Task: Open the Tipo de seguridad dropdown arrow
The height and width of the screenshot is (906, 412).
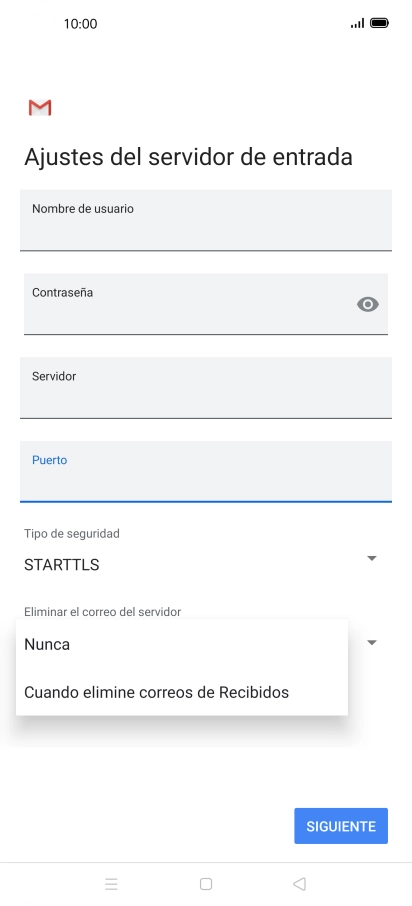Action: pos(372,558)
